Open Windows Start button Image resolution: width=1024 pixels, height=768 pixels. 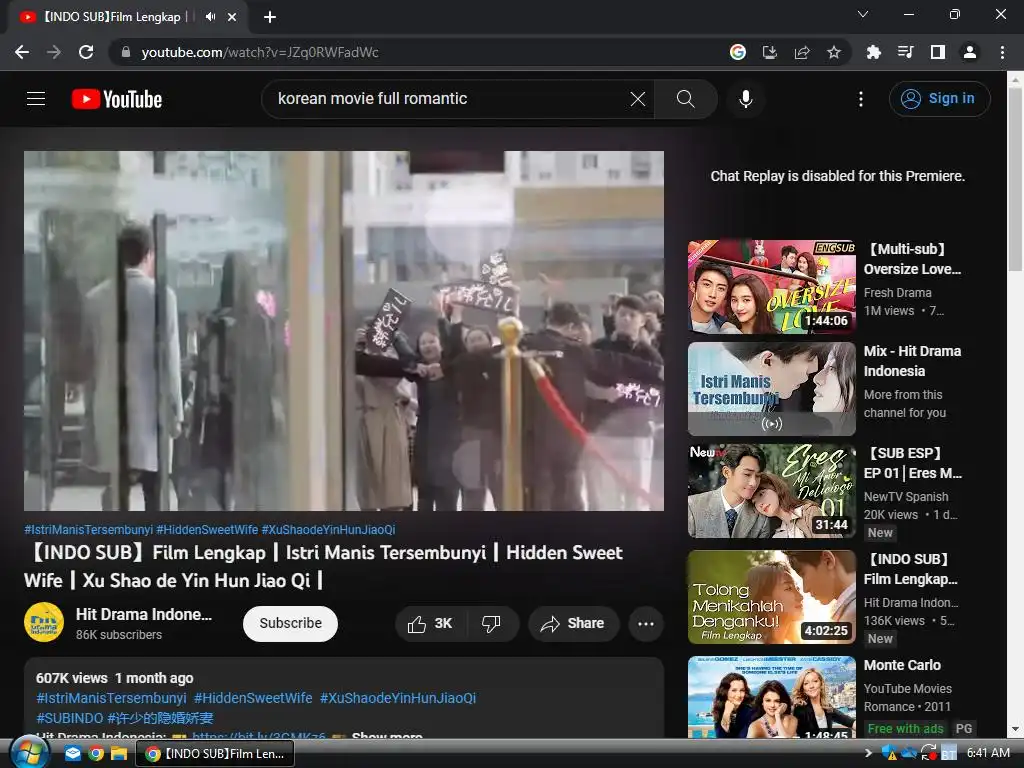pos(28,753)
